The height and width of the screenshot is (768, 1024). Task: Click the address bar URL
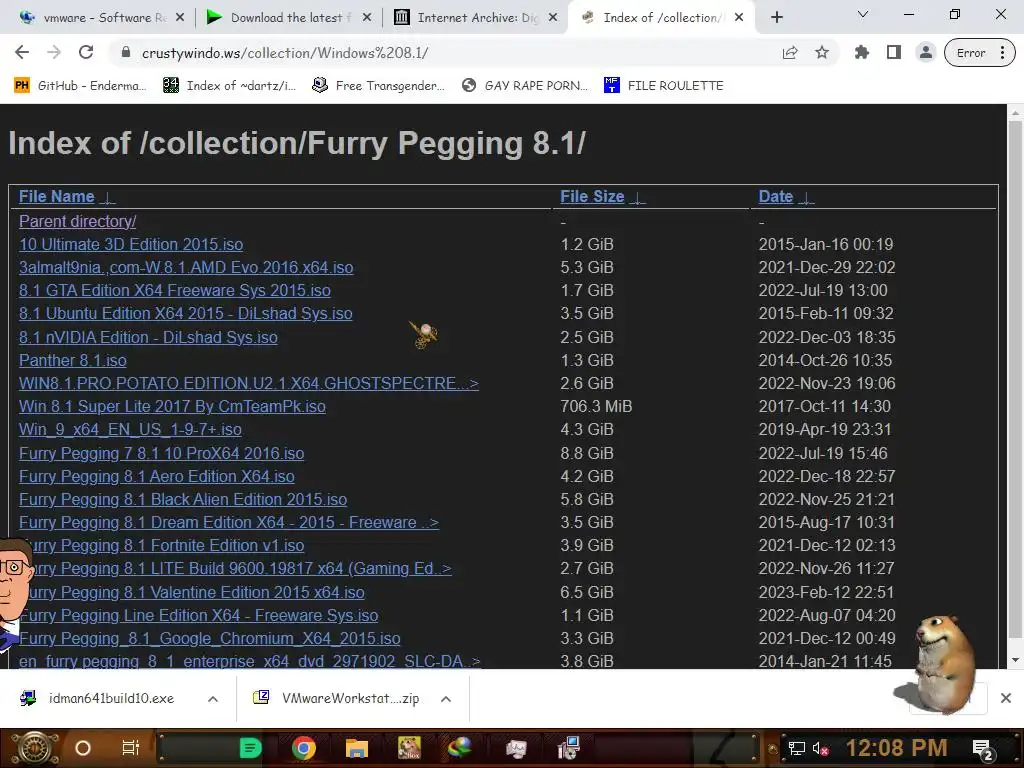click(285, 53)
